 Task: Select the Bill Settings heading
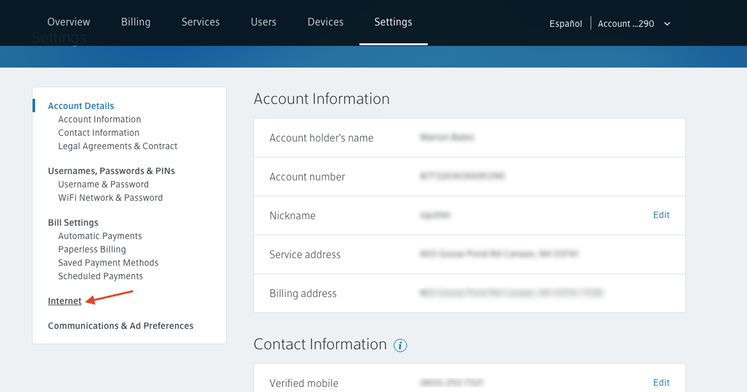click(x=73, y=222)
